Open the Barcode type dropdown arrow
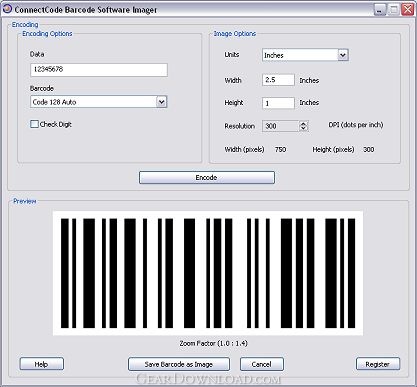The image size is (417, 387). 161,102
